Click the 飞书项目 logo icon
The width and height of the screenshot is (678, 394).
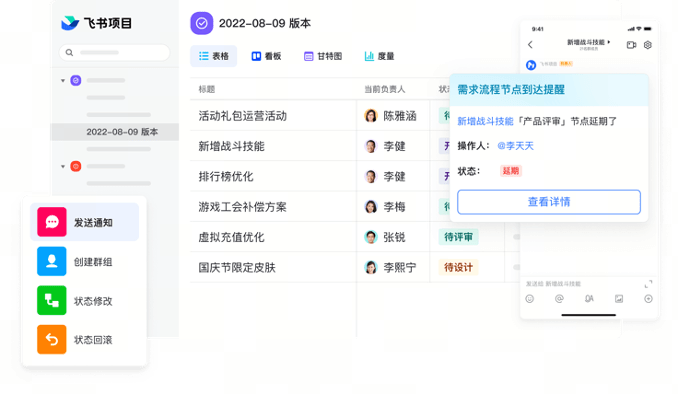pyautogui.click(x=70, y=23)
